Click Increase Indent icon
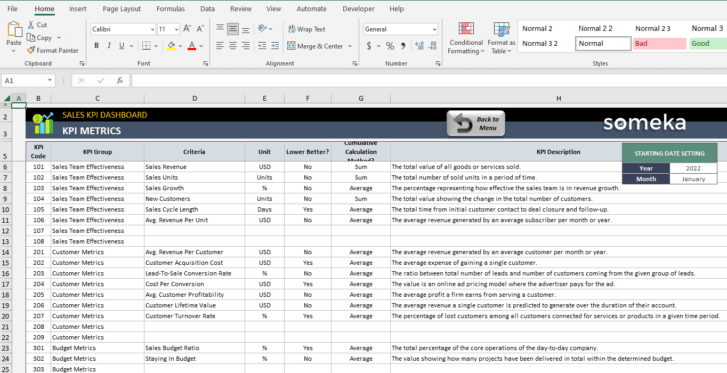The height and width of the screenshot is (373, 727). [275, 46]
